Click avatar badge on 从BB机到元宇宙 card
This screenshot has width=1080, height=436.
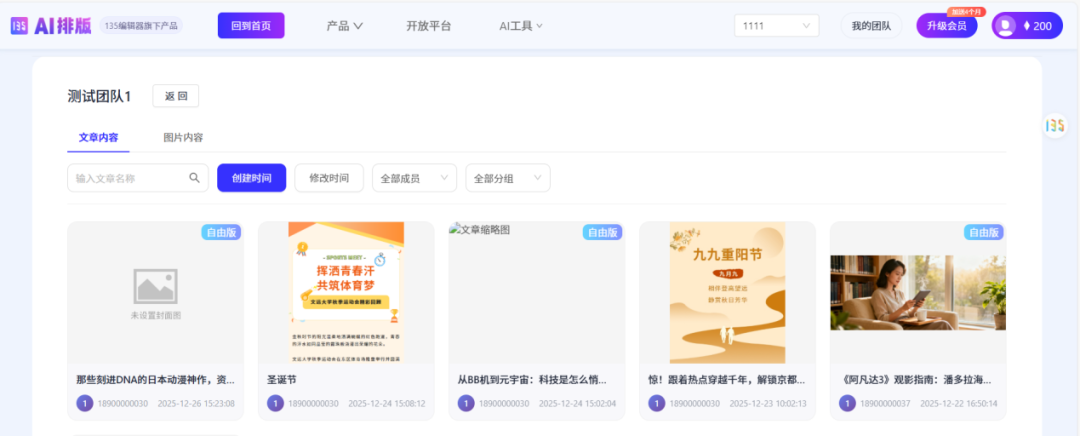[x=466, y=404]
